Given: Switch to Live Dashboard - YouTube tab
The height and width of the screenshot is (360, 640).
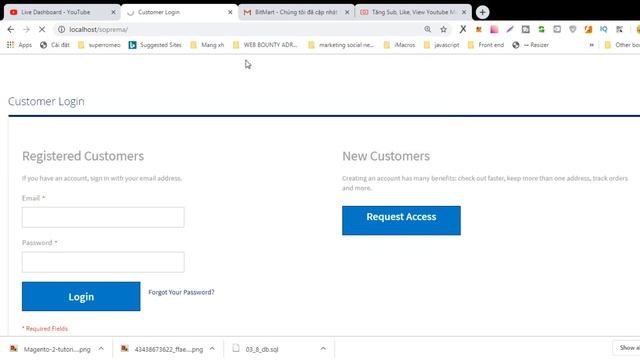Looking at the screenshot, I should [x=61, y=12].
